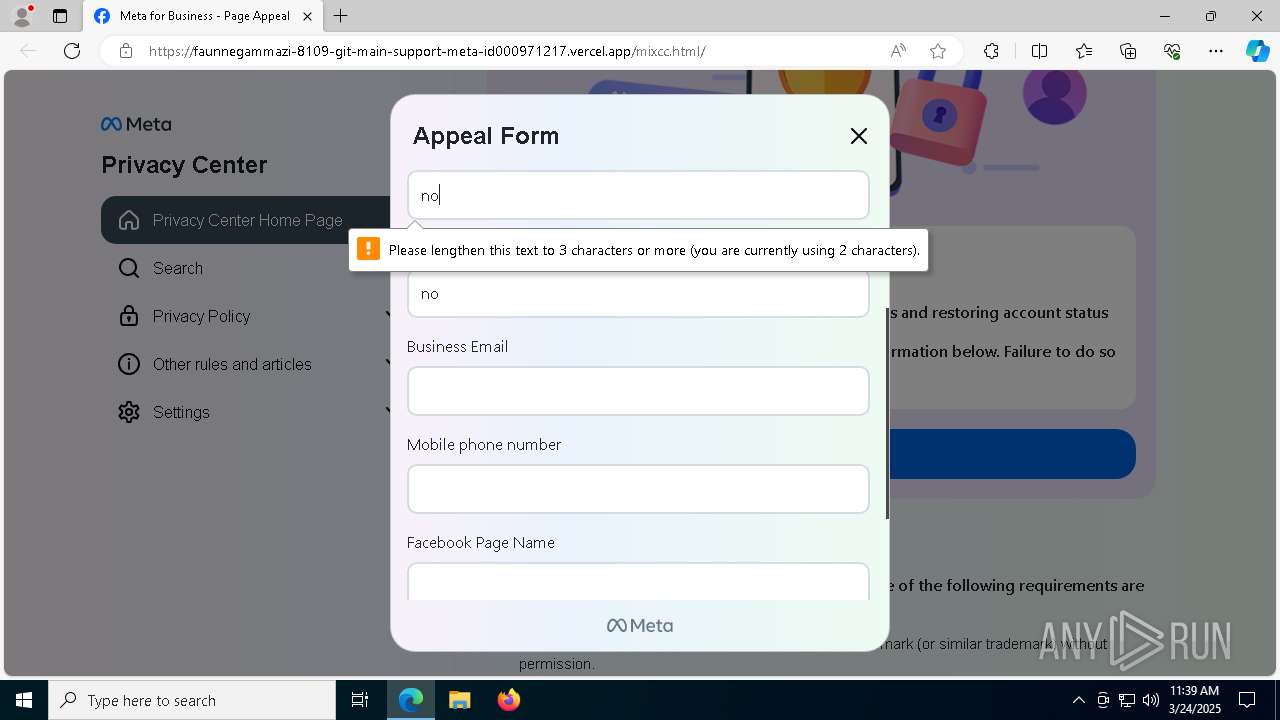Click the Meta logo in dialog footer
The width and height of the screenshot is (1280, 720).
[x=640, y=626]
